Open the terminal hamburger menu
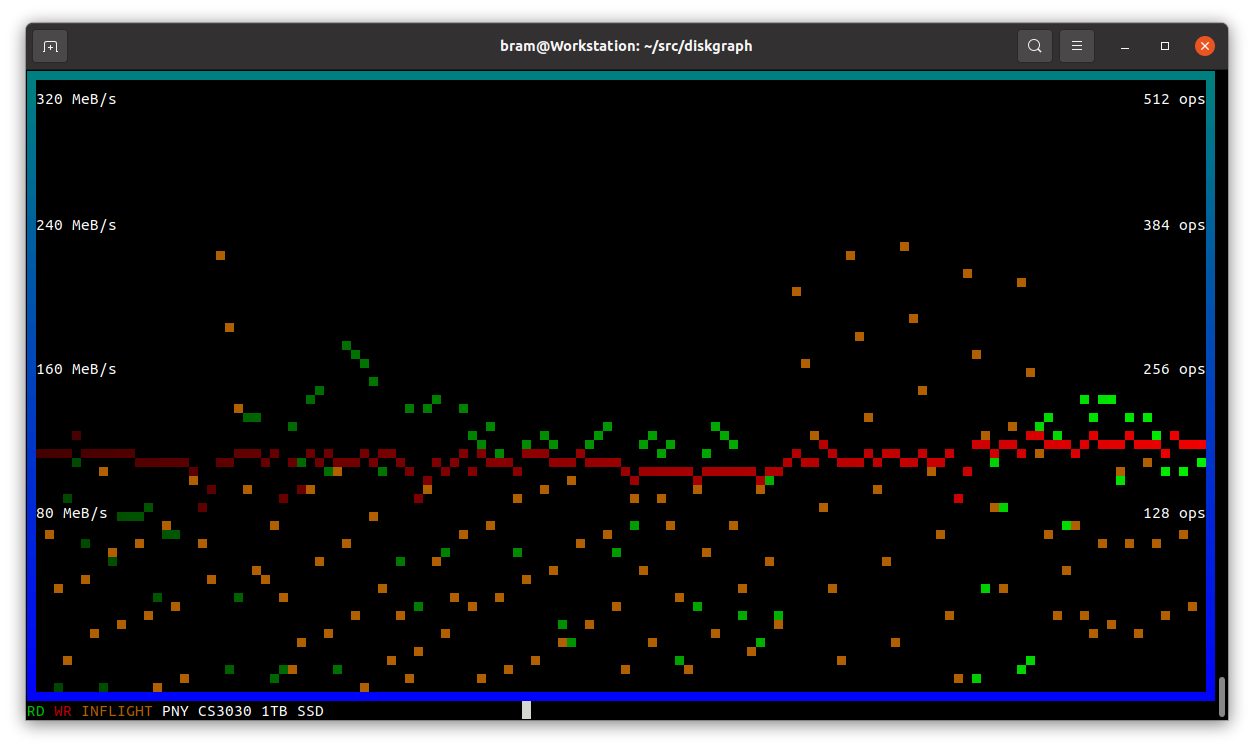 coord(1077,46)
